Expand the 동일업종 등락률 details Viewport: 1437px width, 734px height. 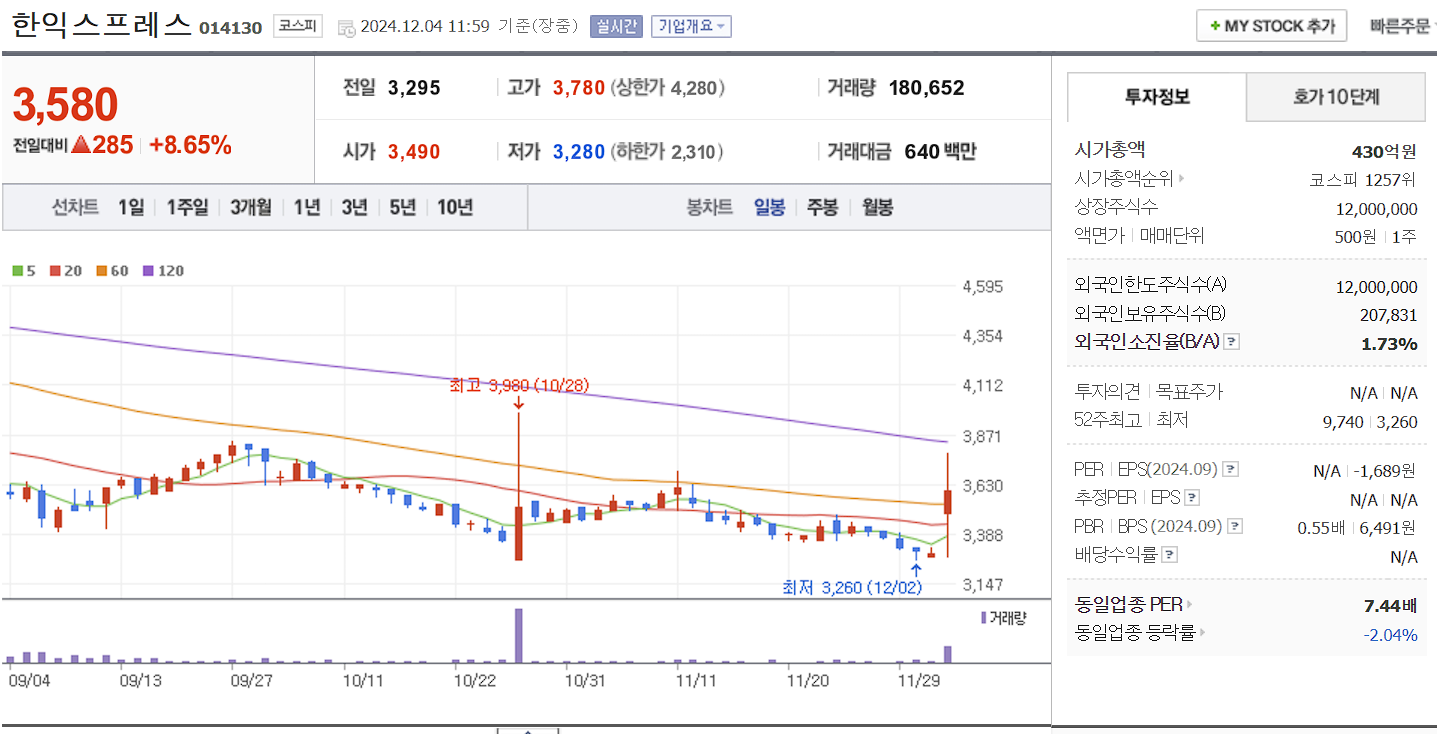click(1202, 632)
